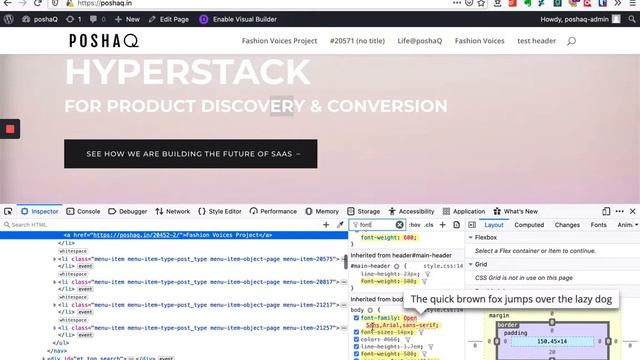The height and width of the screenshot is (360, 640).
Task: Clear the 'font' styles filter
Action: point(399,225)
